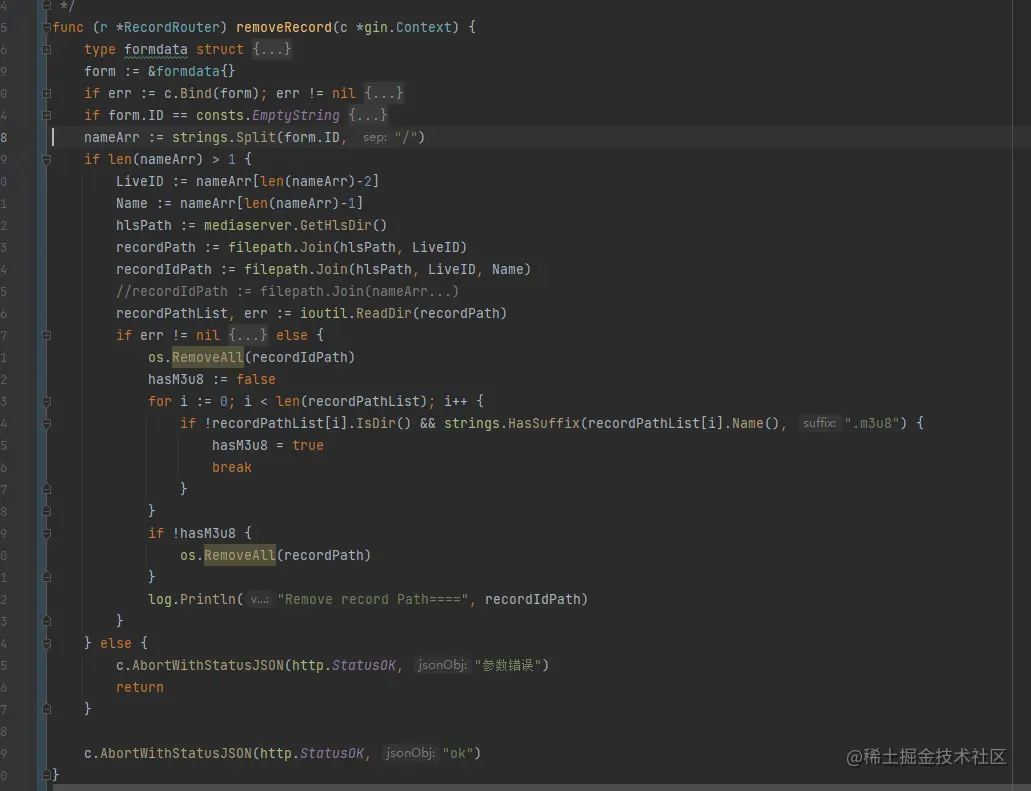
Task: Expand fold marker beside c.Bind(form) line
Action: point(47,93)
